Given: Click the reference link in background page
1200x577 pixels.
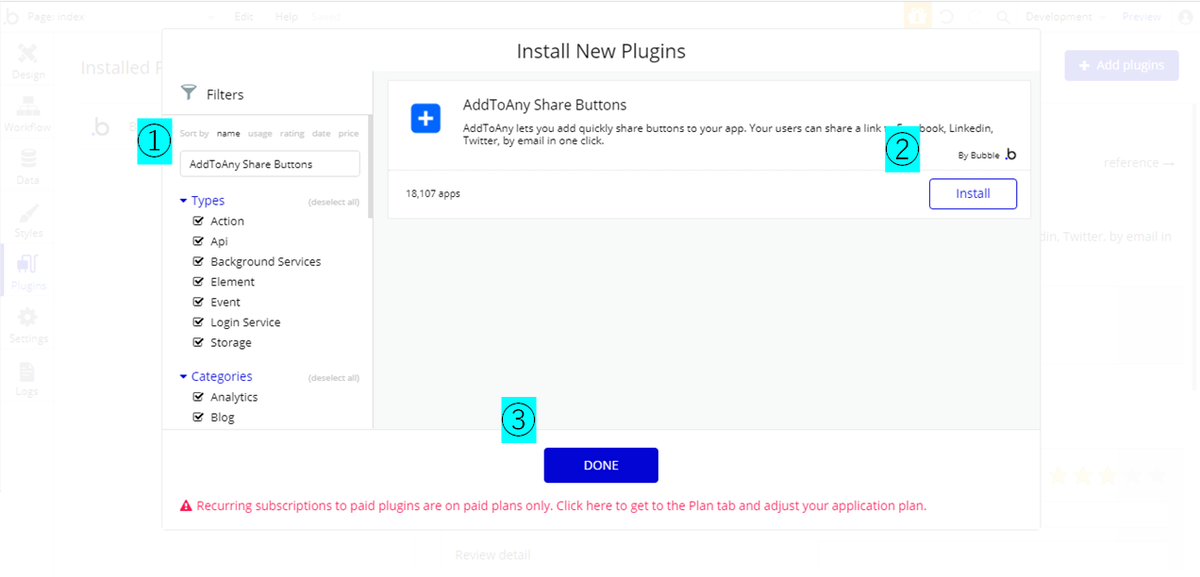Looking at the screenshot, I should [x=1139, y=163].
